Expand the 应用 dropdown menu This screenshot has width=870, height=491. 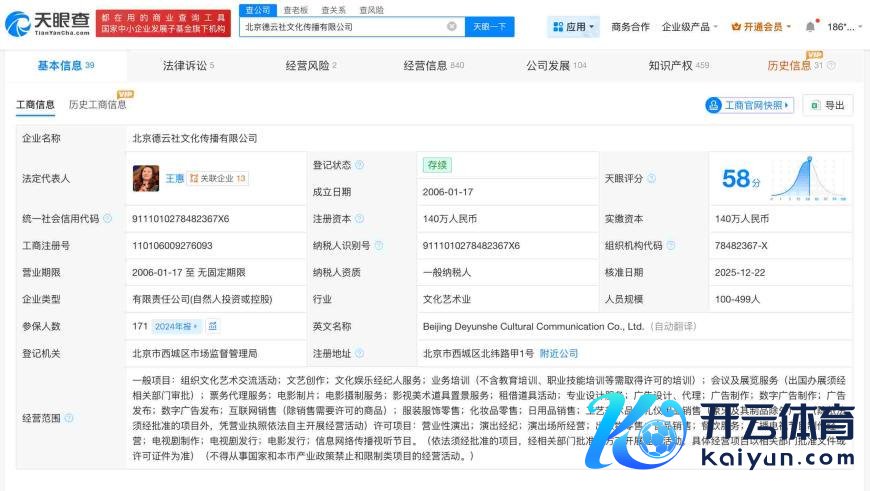(x=574, y=27)
